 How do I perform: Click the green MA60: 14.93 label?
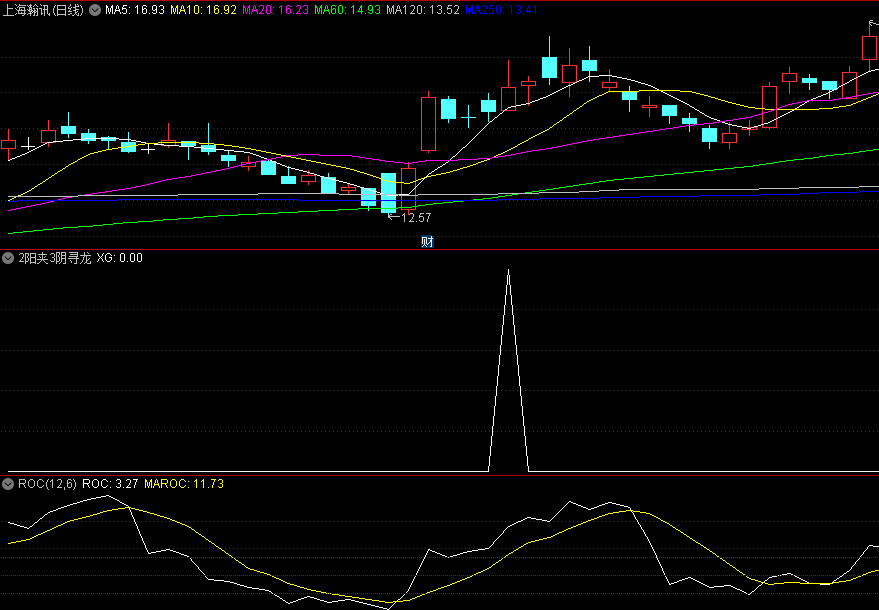coord(348,10)
